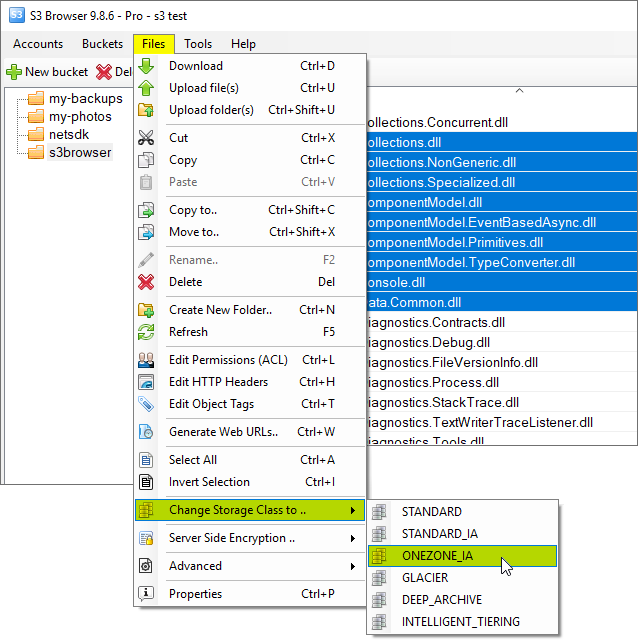Choose ONEZONE_IA storage class

462,556
